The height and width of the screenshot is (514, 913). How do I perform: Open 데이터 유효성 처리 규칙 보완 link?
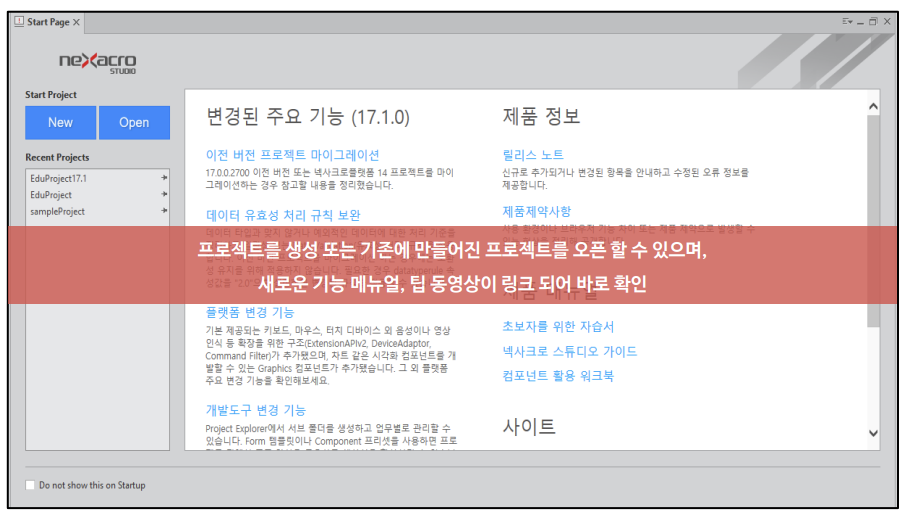pos(283,215)
